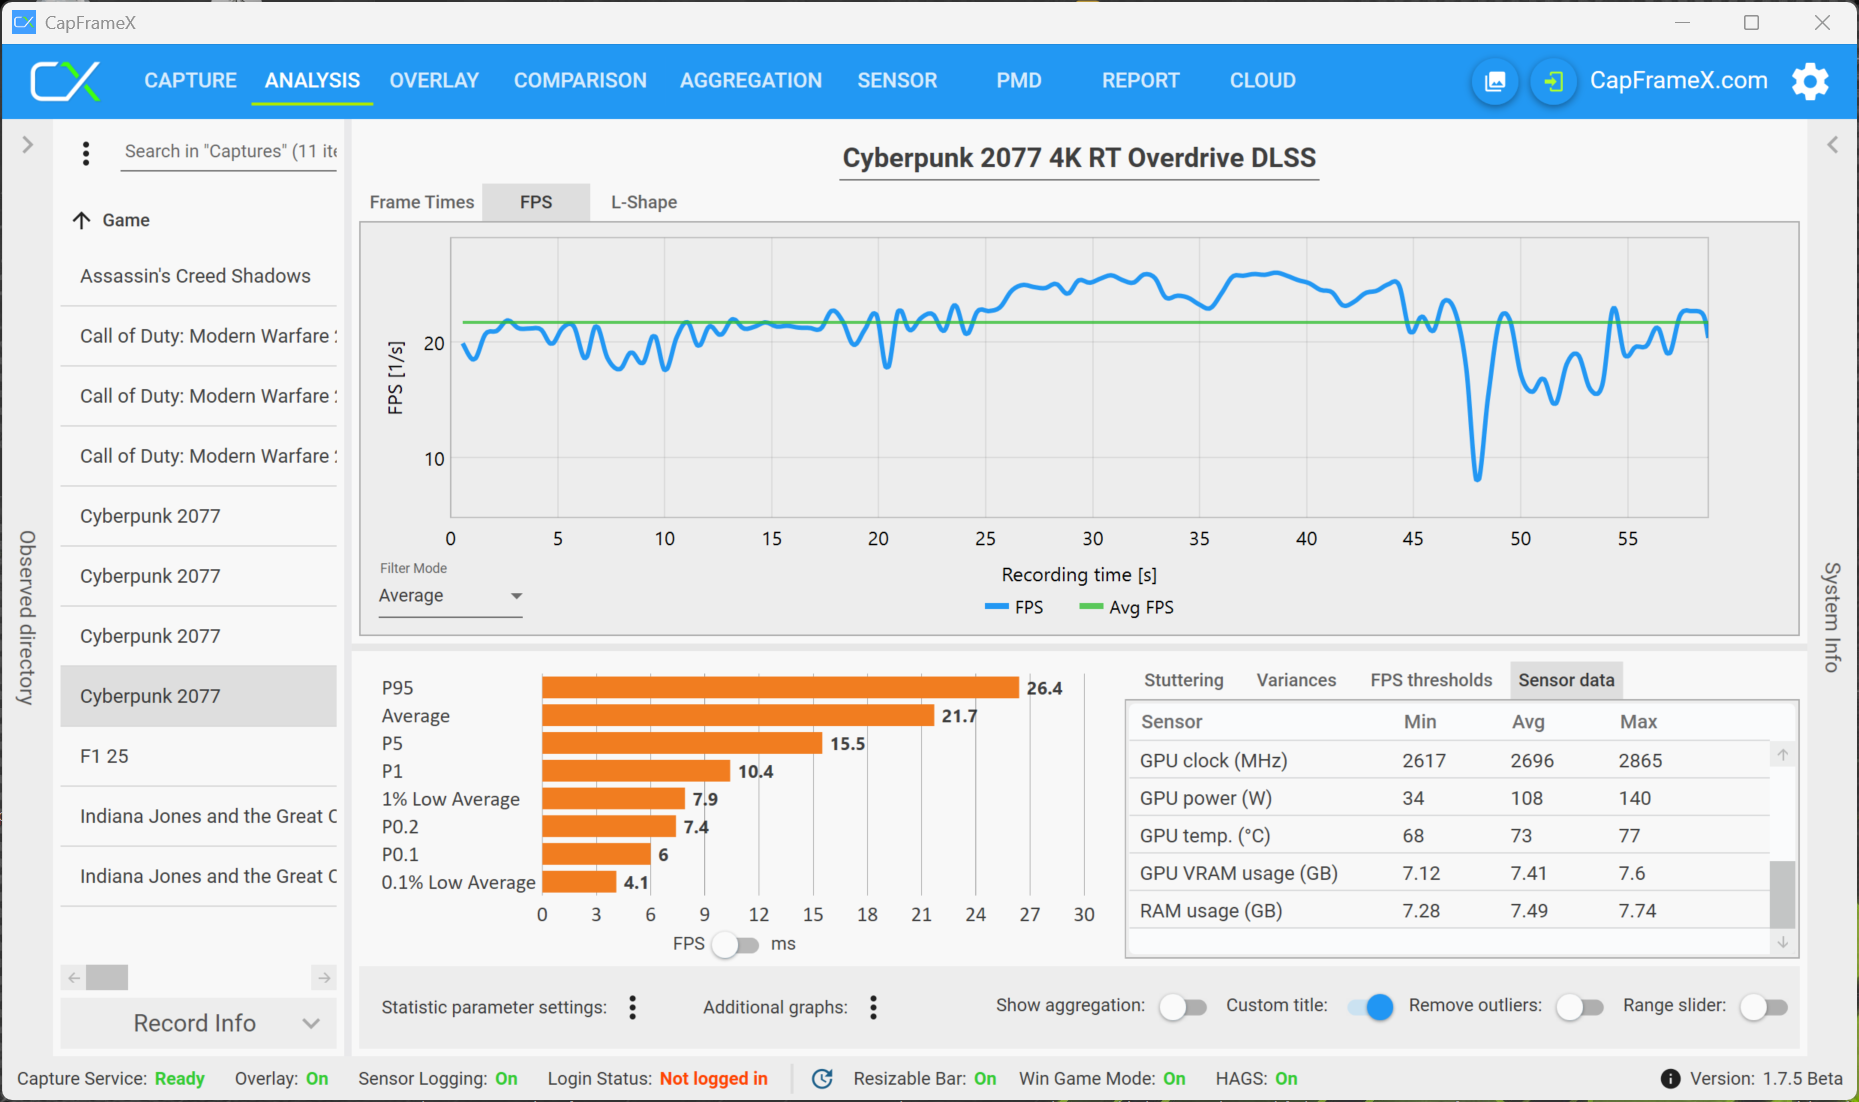
Task: Toggle the FPS legend entry
Action: click(1014, 607)
